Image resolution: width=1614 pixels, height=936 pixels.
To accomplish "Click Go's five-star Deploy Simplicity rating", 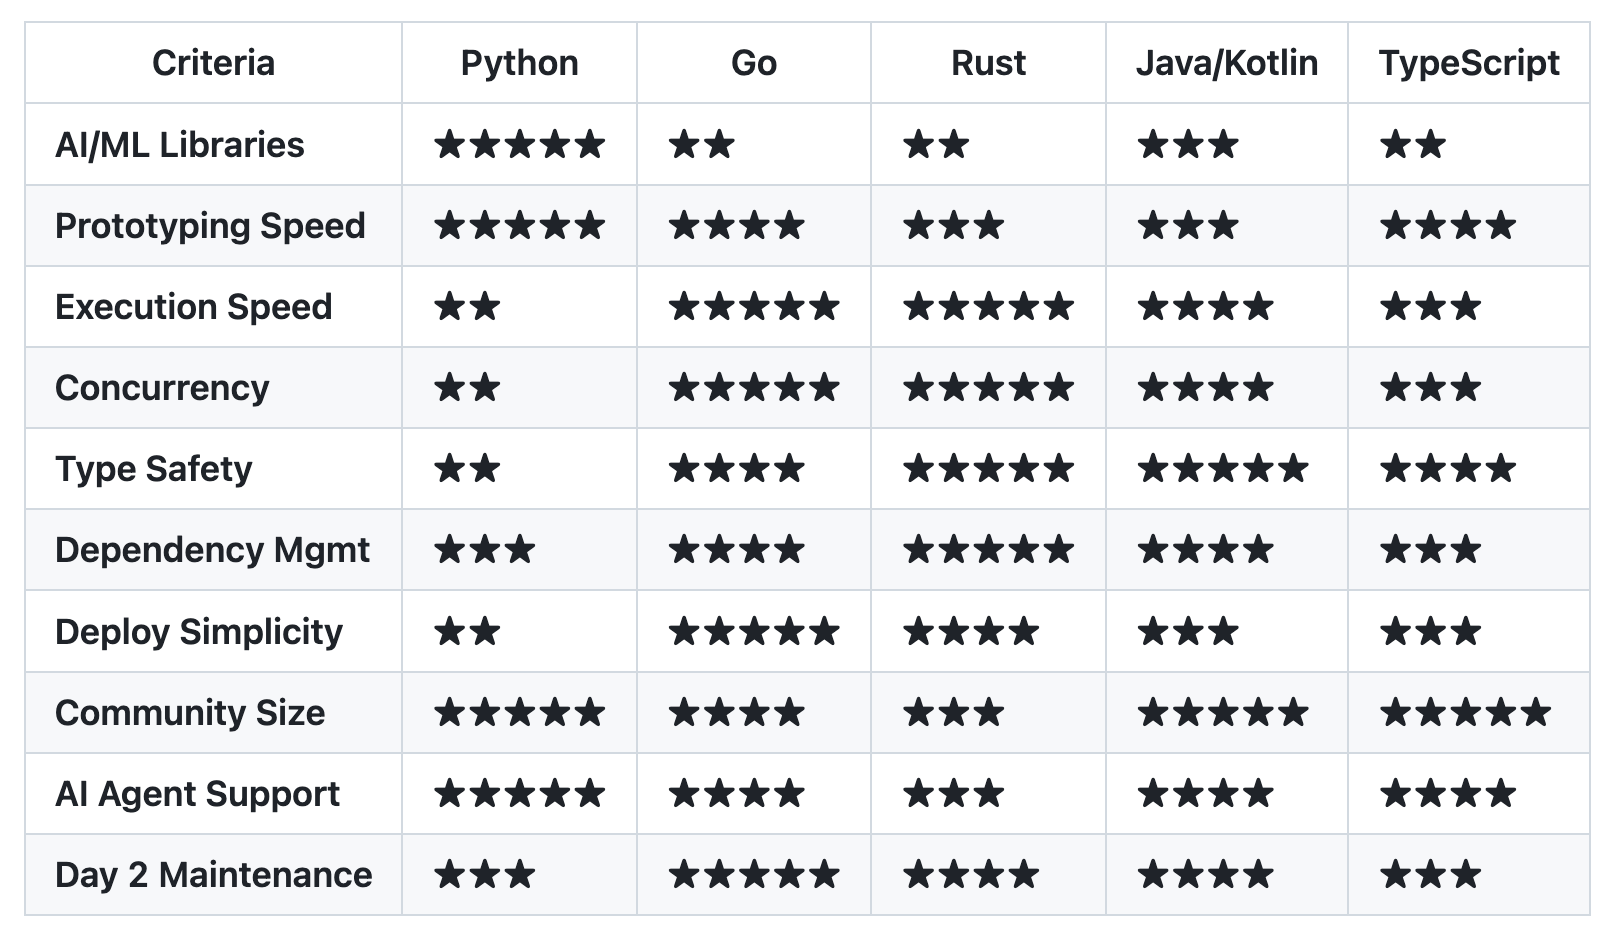I will 753,632.
